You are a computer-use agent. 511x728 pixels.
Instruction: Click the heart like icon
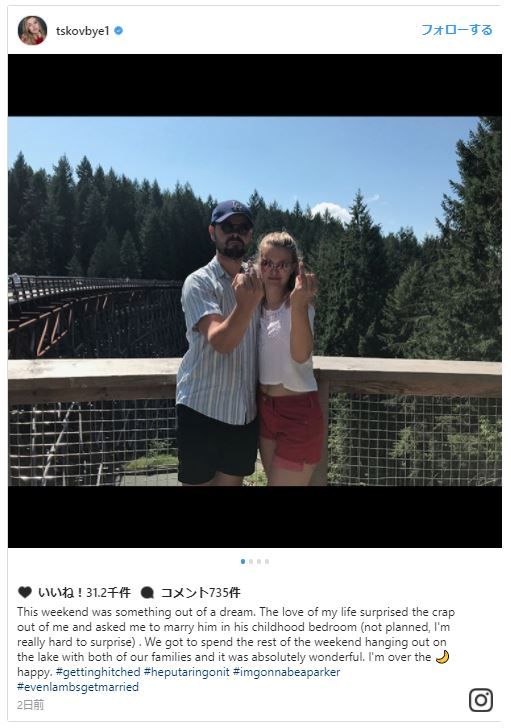point(25,592)
